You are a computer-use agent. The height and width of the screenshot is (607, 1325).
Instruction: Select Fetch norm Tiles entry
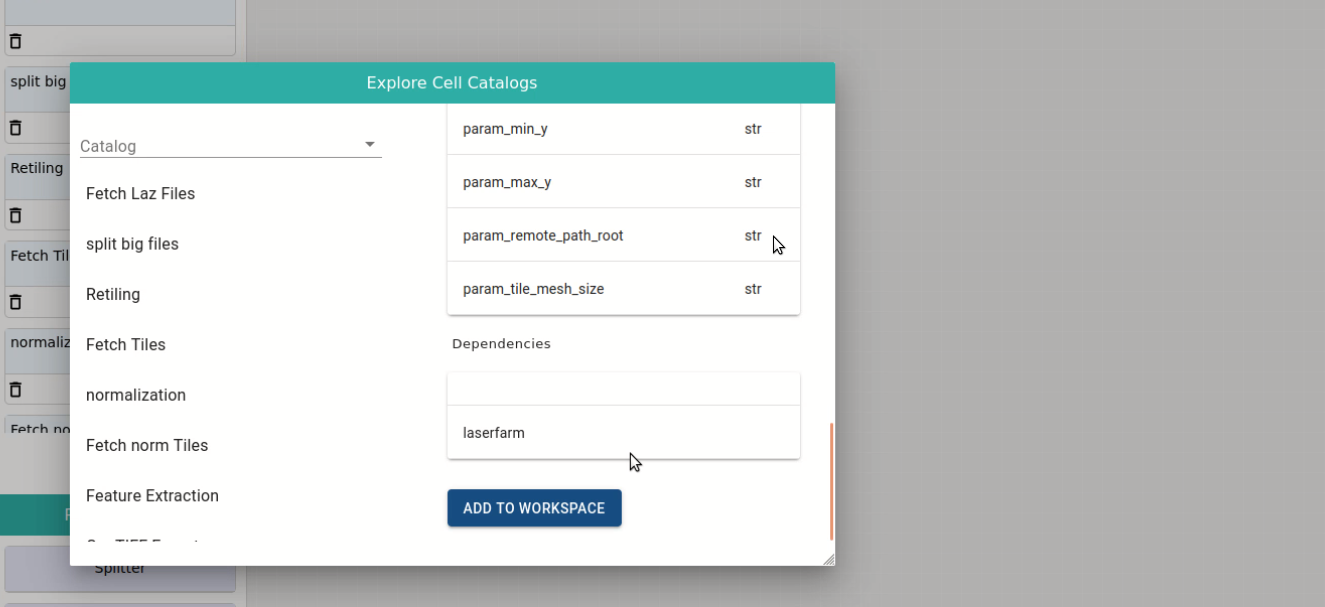click(147, 445)
